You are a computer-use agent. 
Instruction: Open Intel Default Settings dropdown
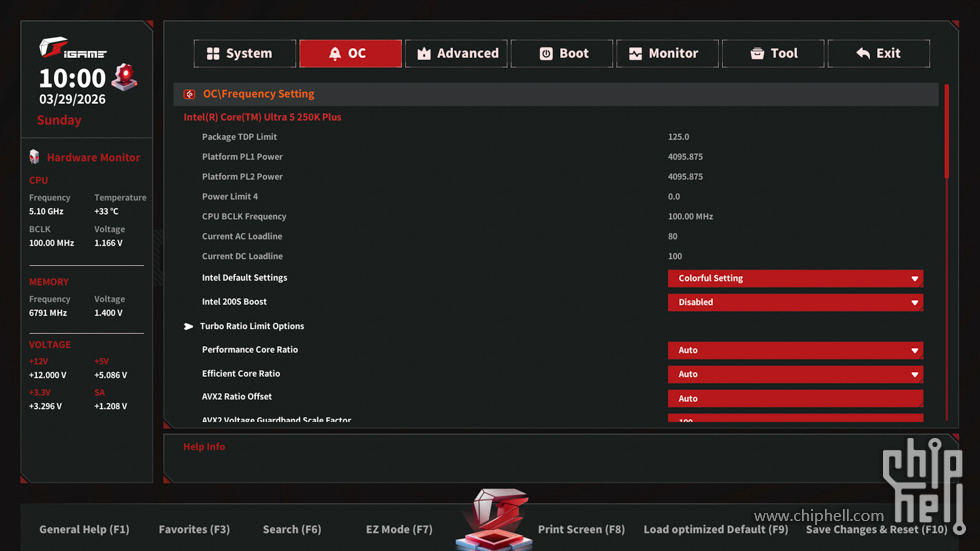(795, 279)
